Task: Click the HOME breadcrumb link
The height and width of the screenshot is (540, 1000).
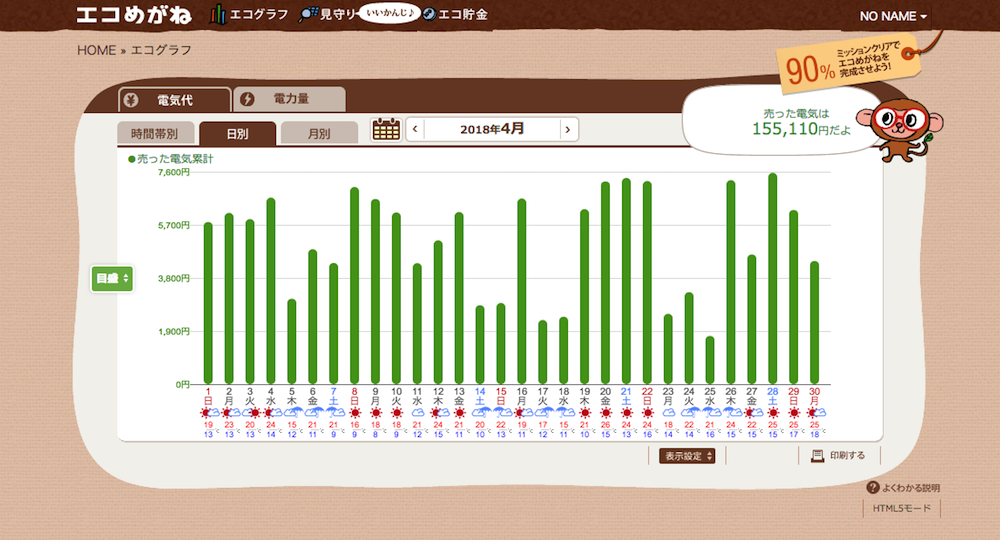Action: click(96, 50)
